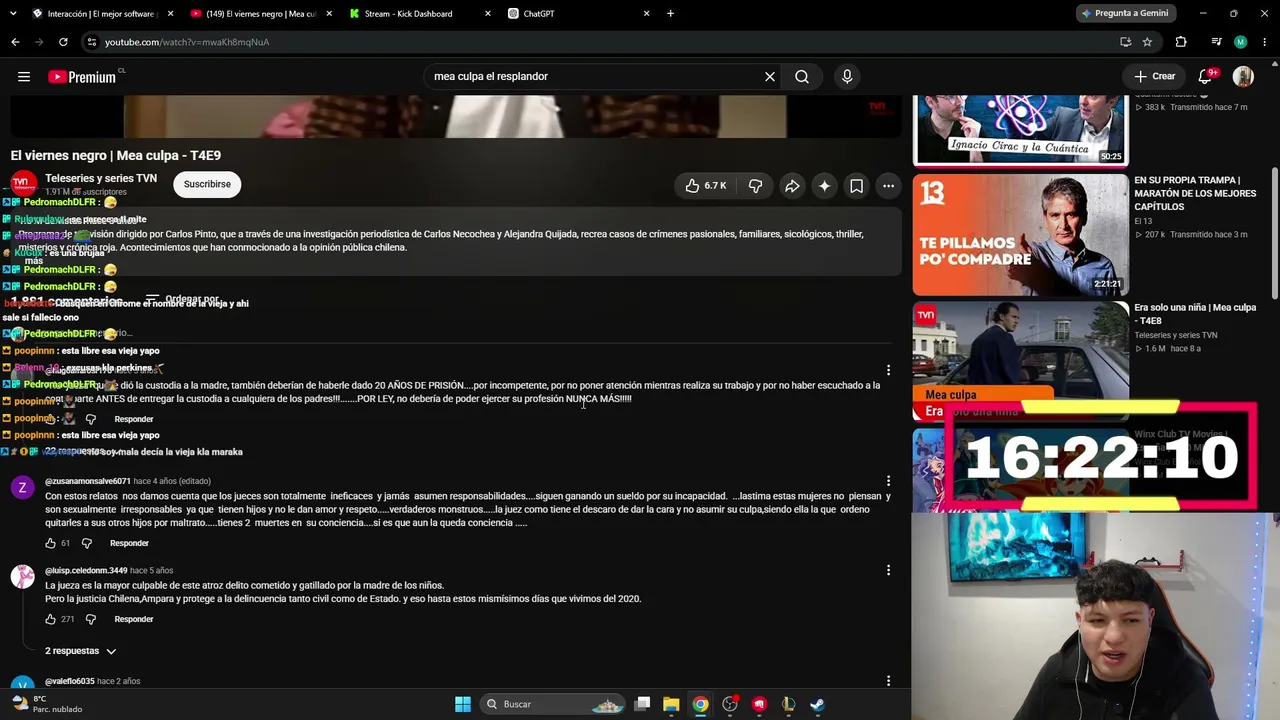Start voice search with microphone
The width and height of the screenshot is (1280, 720).
tap(847, 76)
